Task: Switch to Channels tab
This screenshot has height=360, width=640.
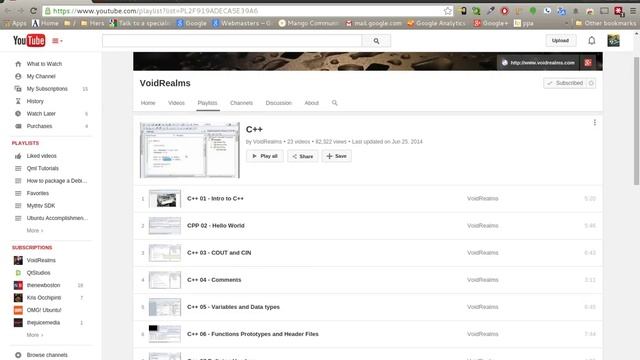Action: point(241,103)
